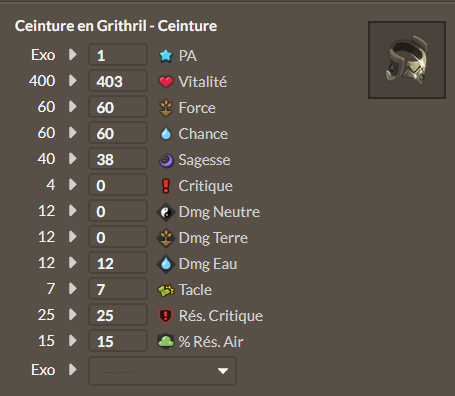Focus the Sagesse value field showing 38

coord(118,159)
